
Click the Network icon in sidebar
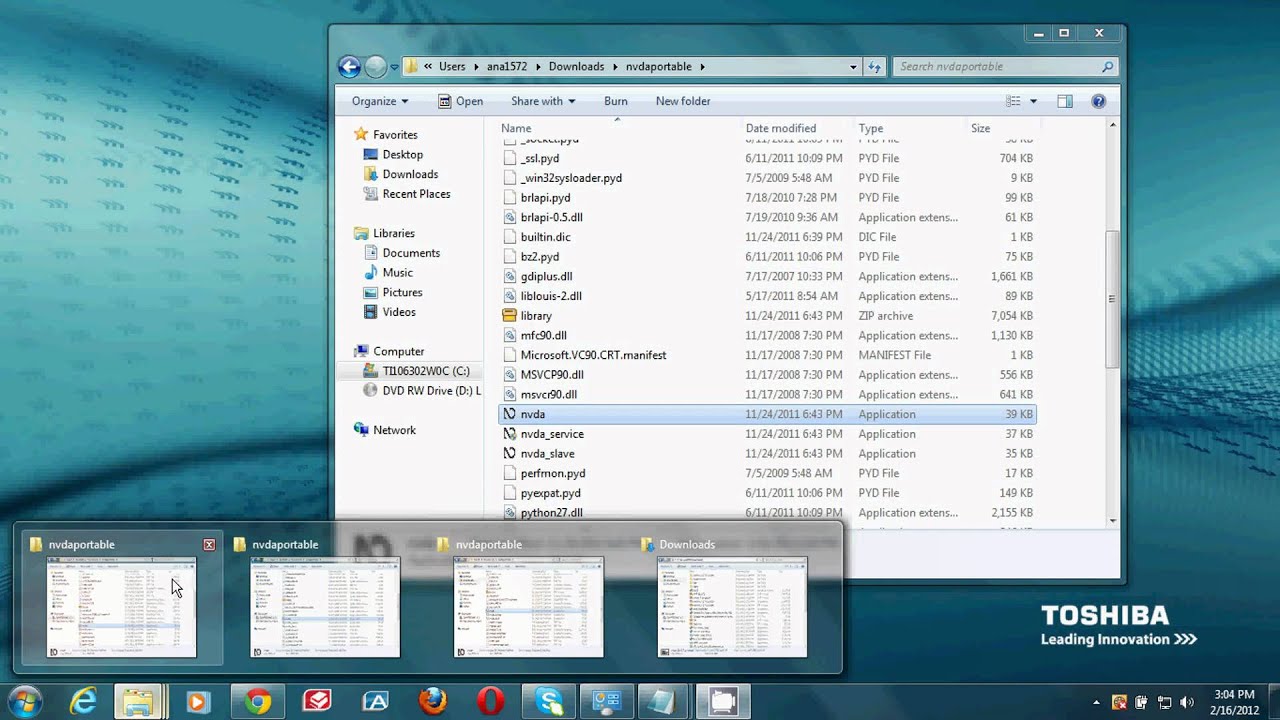click(361, 430)
